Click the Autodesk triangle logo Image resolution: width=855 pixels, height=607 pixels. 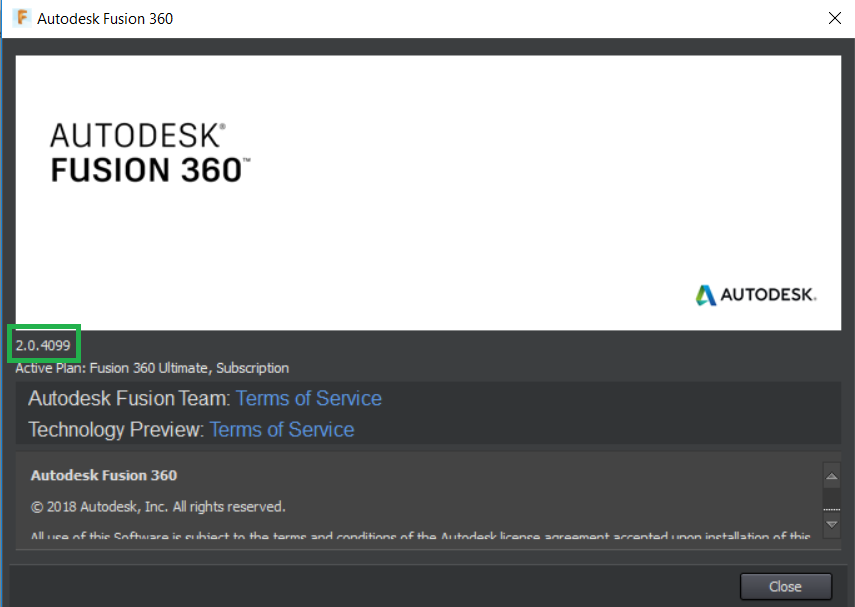tap(707, 294)
